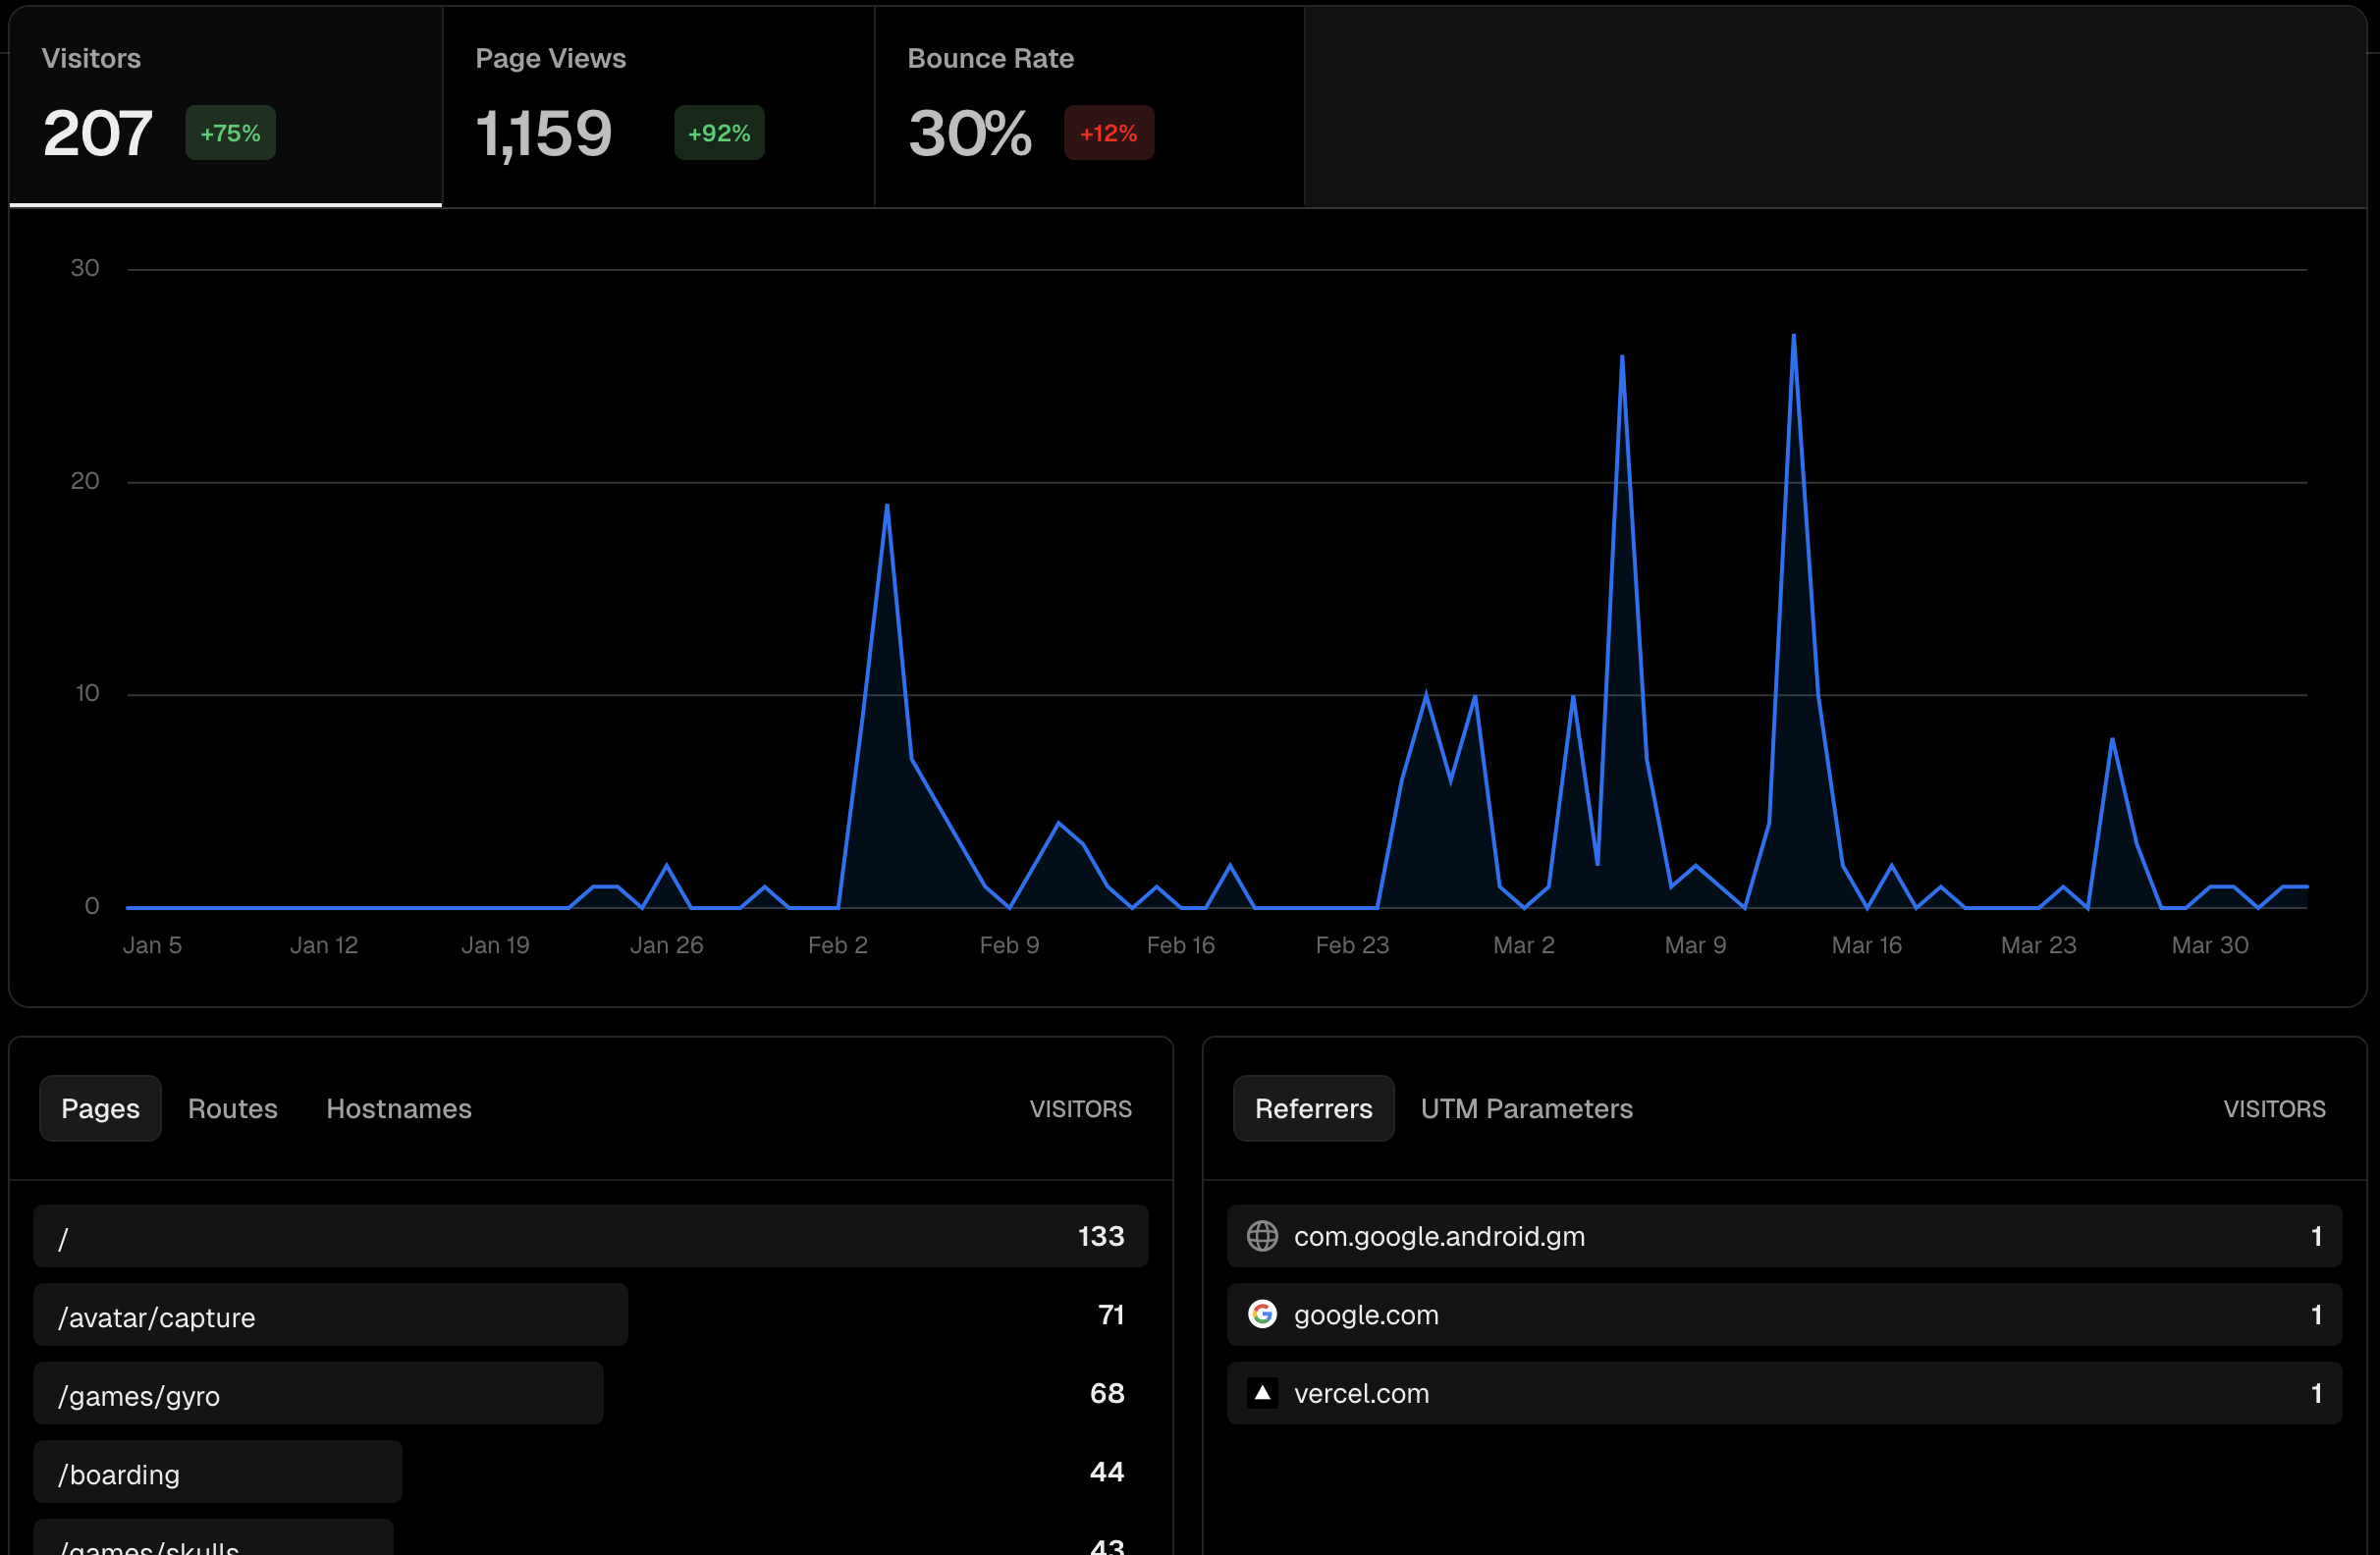The image size is (2380, 1555).
Task: Click the globe icon beside com.google.android.gm
Action: click(1263, 1236)
